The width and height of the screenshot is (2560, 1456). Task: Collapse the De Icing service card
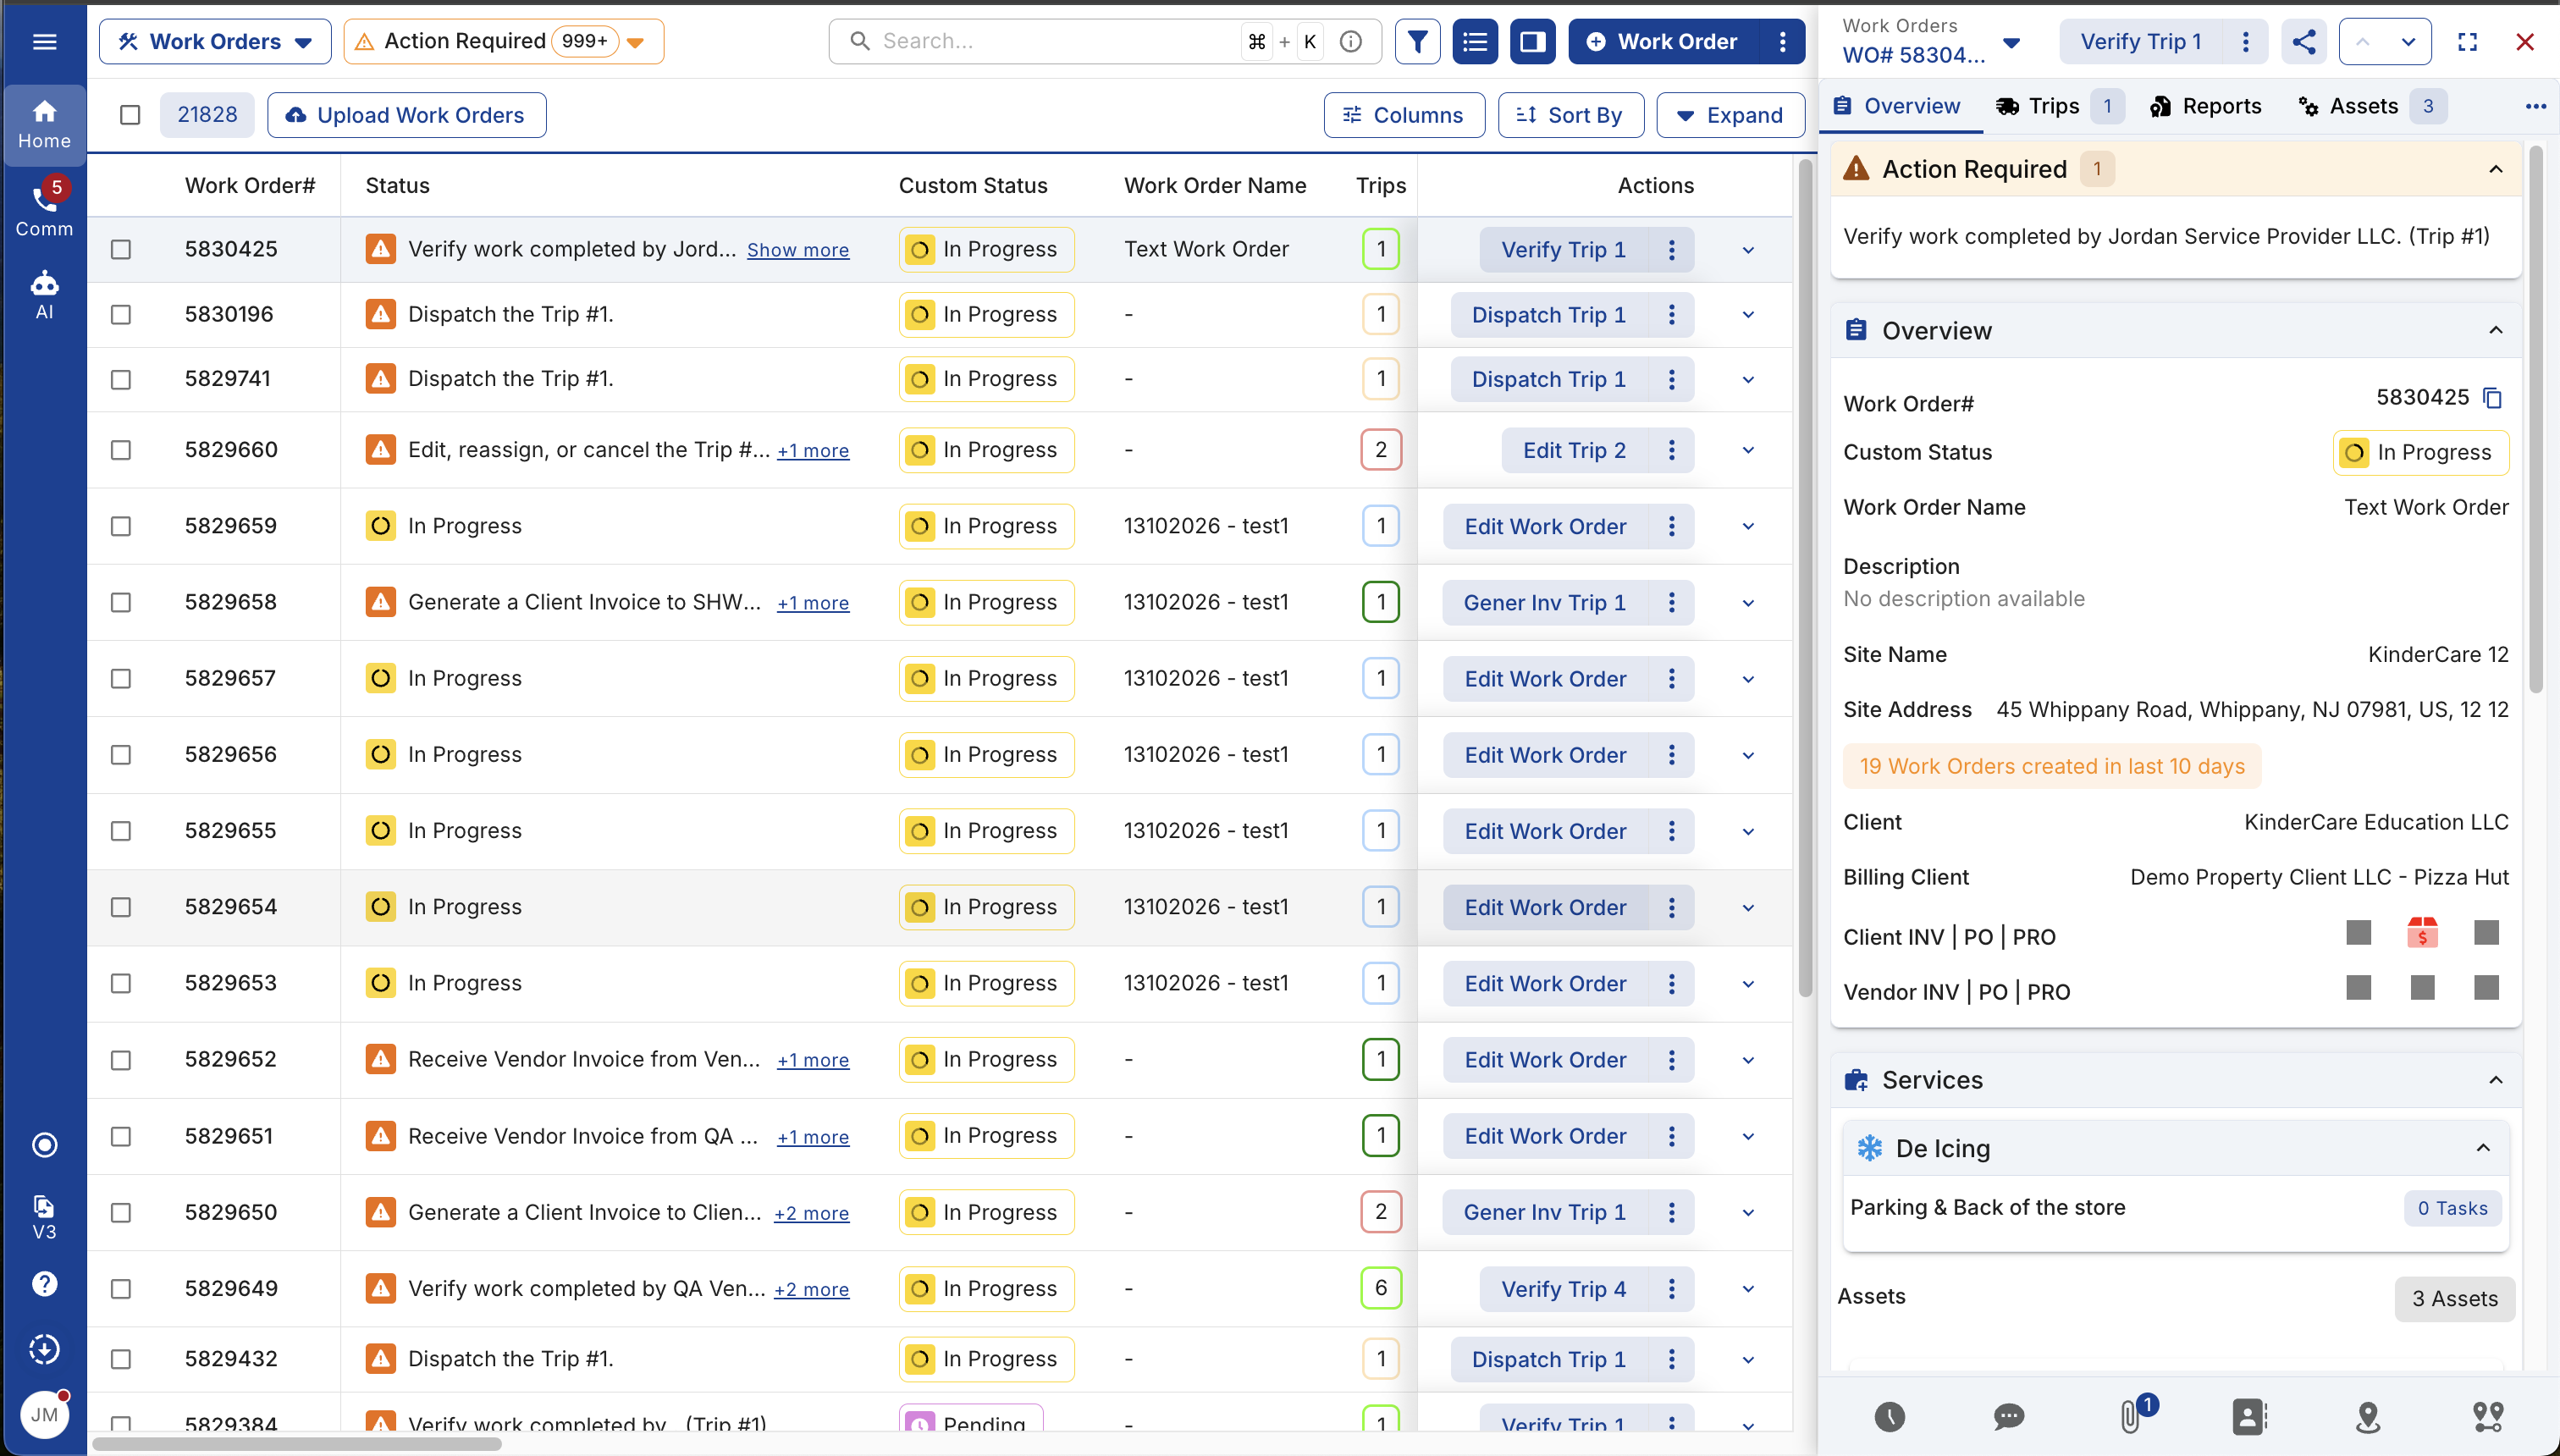(x=2482, y=1148)
